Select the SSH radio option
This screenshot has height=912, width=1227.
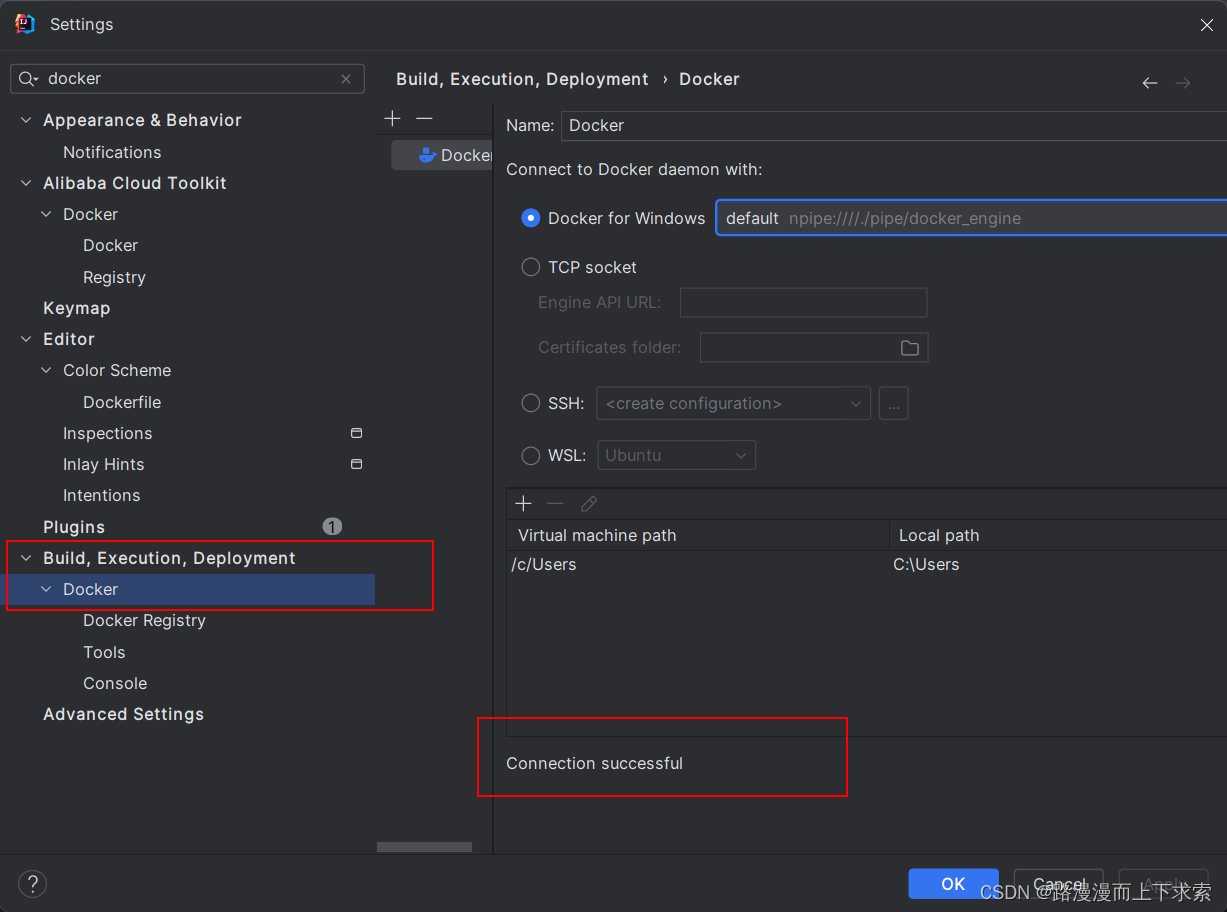[x=531, y=403]
